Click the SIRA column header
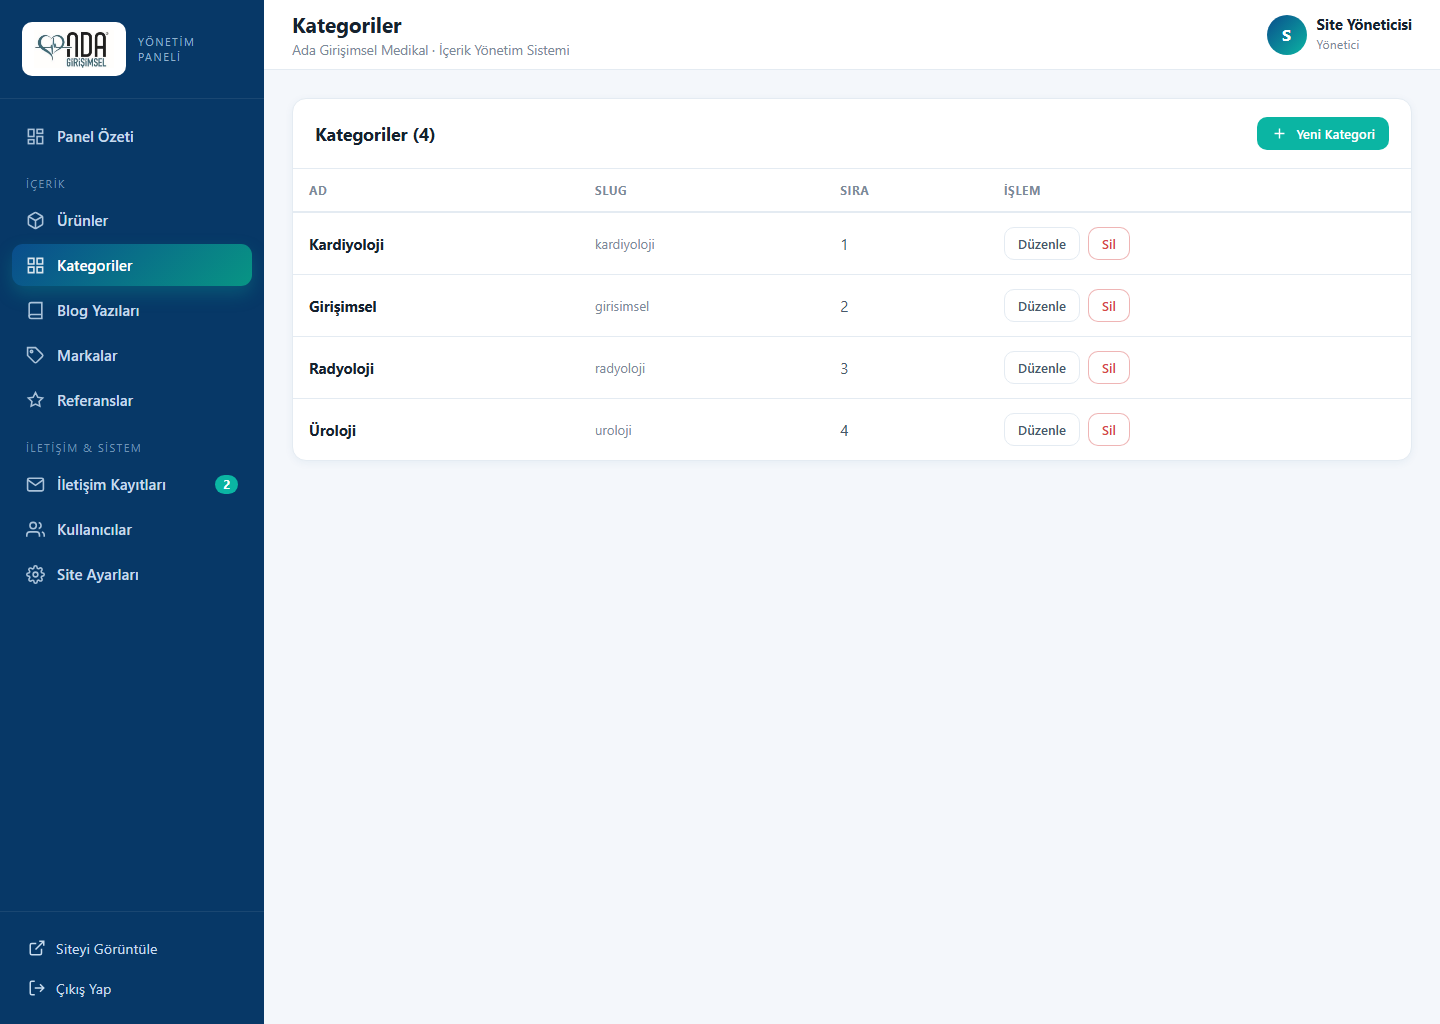 [854, 191]
